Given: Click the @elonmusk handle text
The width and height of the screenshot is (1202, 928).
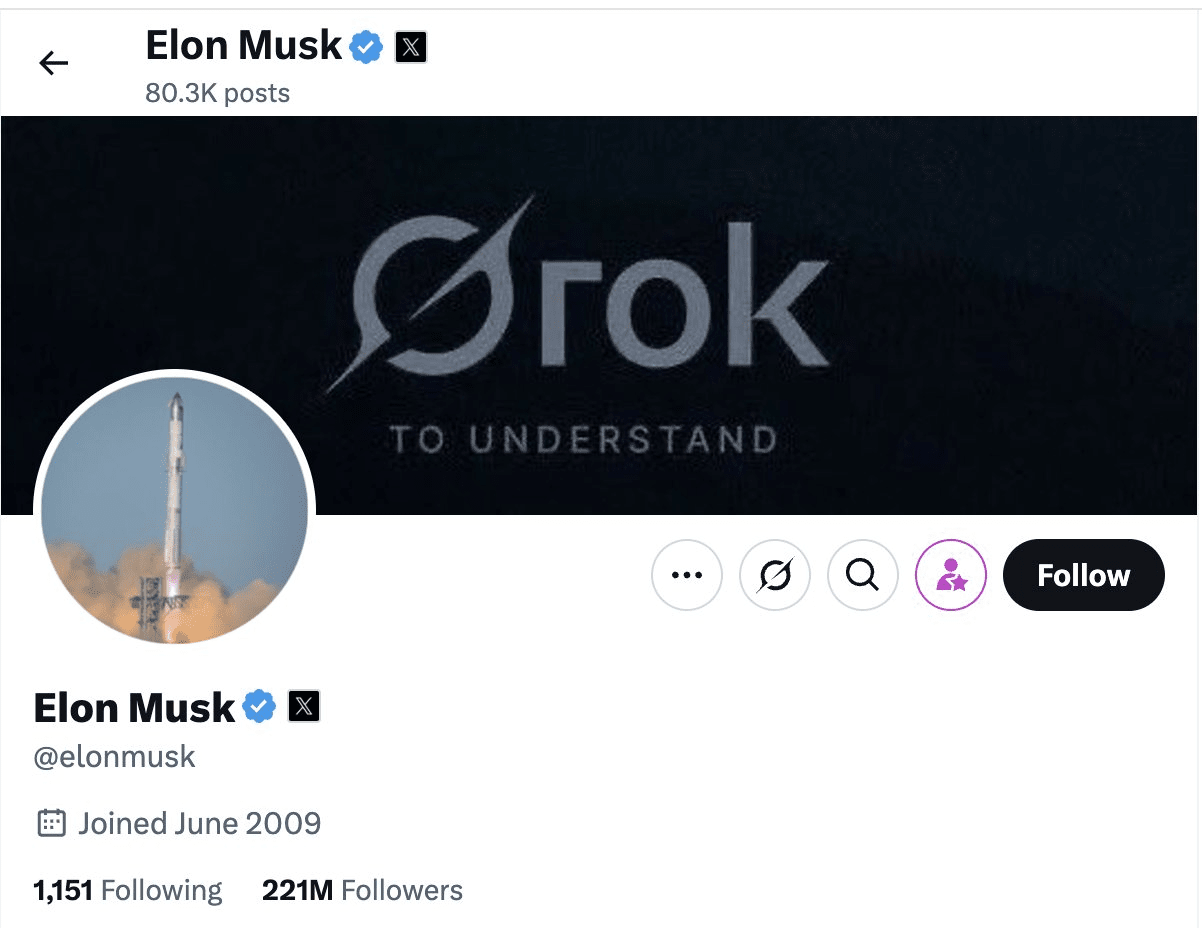Looking at the screenshot, I should pos(115,757).
